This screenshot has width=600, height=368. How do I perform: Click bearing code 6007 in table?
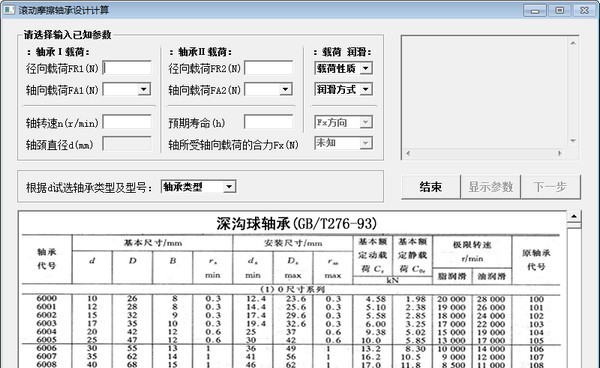(x=47, y=357)
